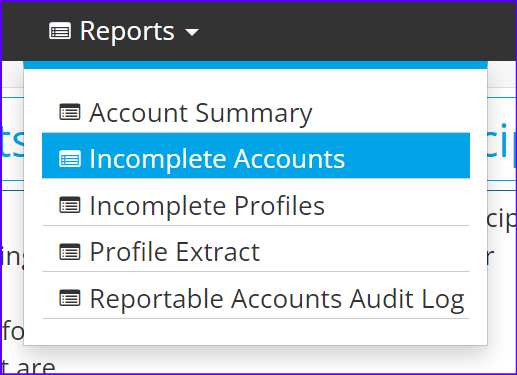Open the Account Summary report
517x375 pixels.
201,114
